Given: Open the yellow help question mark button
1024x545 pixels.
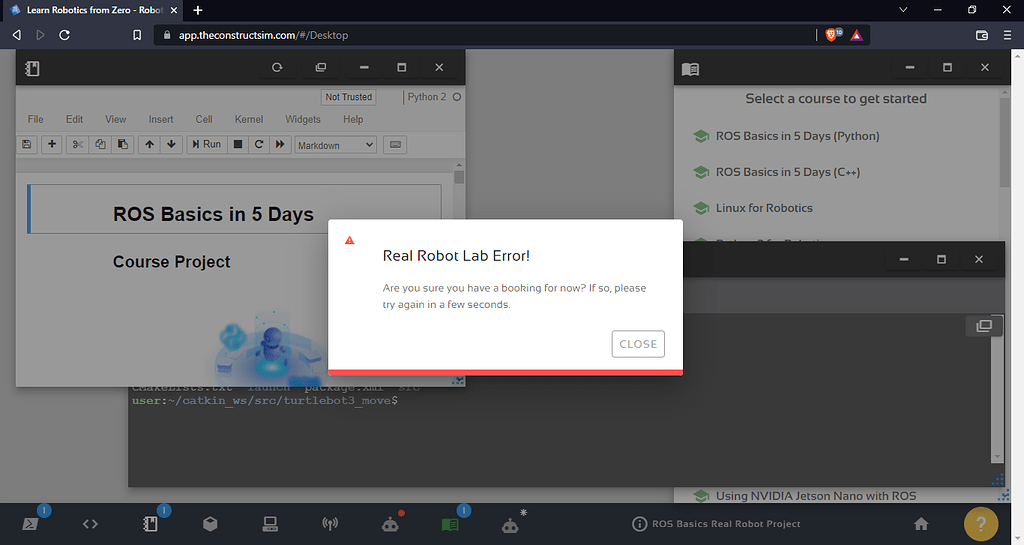Looking at the screenshot, I should 981,523.
